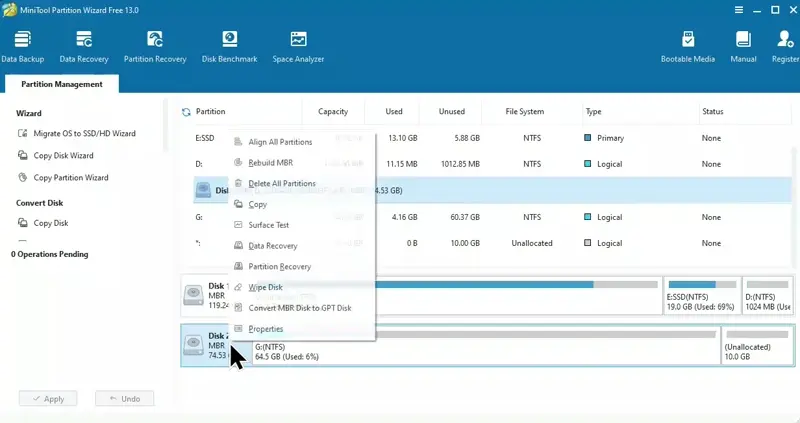Click the Convert Disk section heading
800x423 pixels.
[x=39, y=203]
